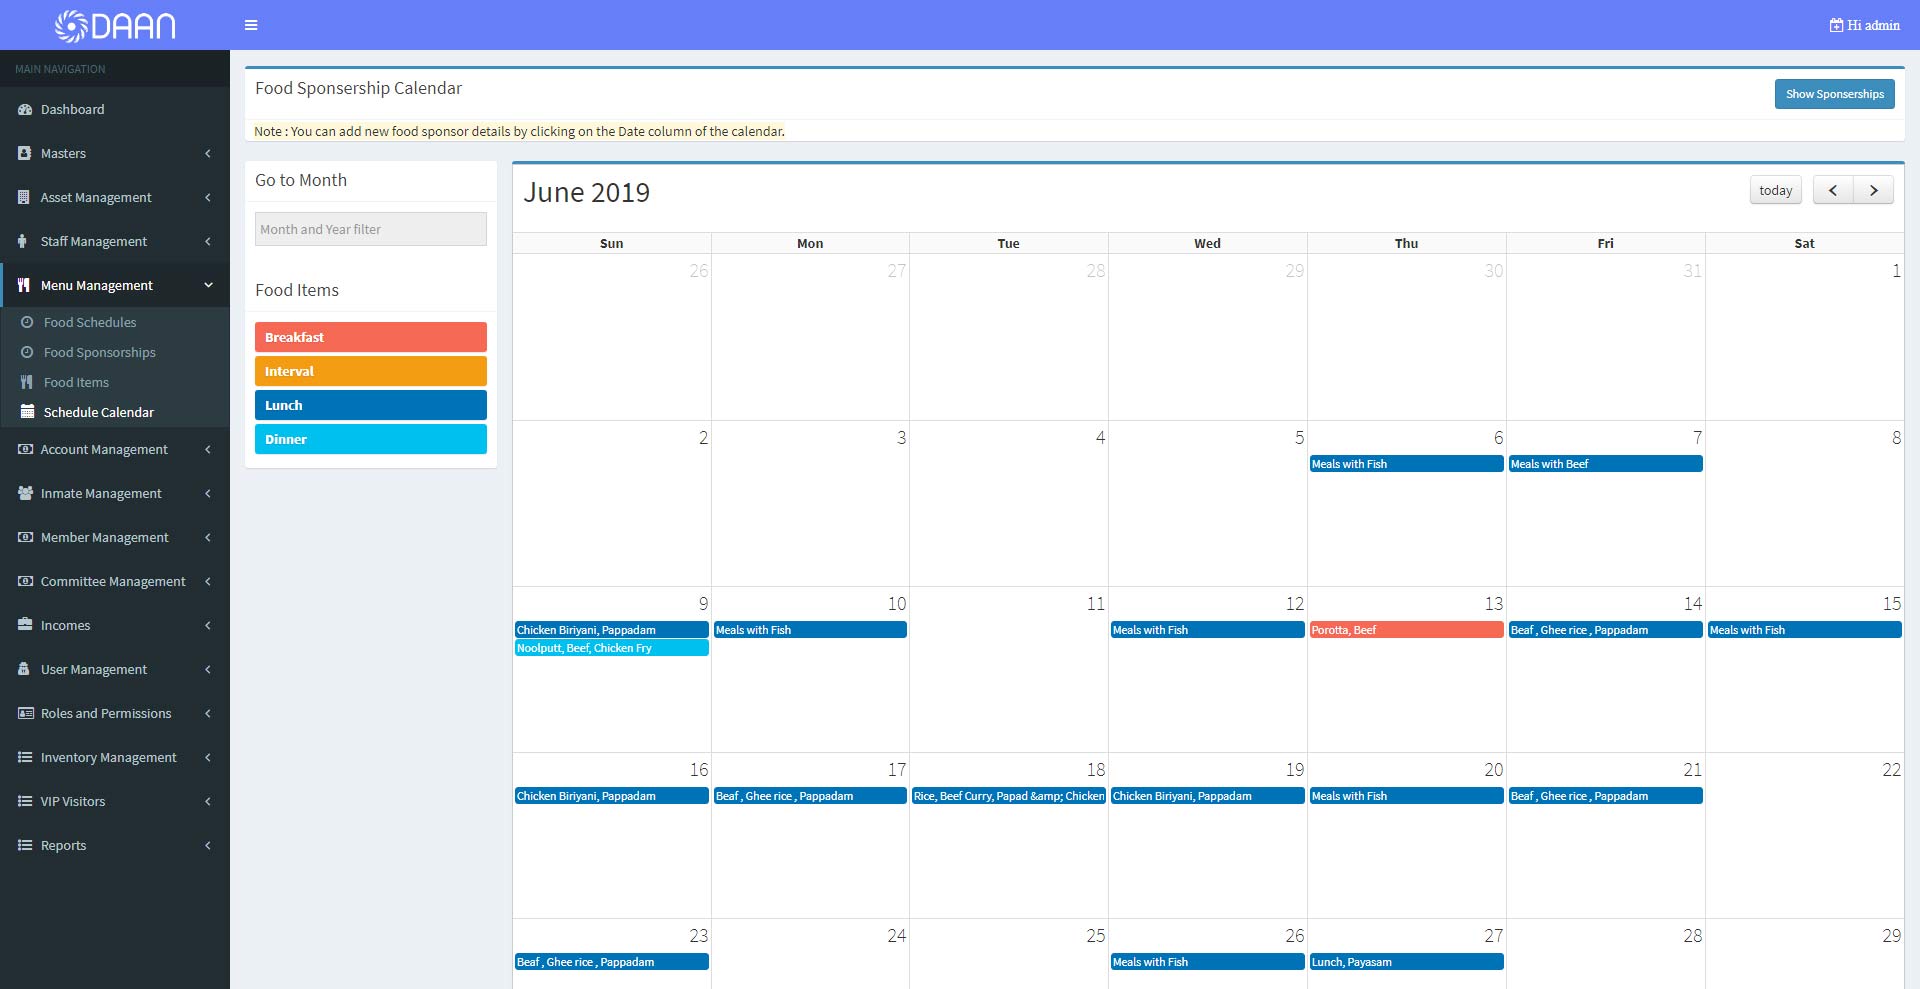
Task: Open Noolputt, Beef, Chicken Fry event
Action: pyautogui.click(x=611, y=648)
